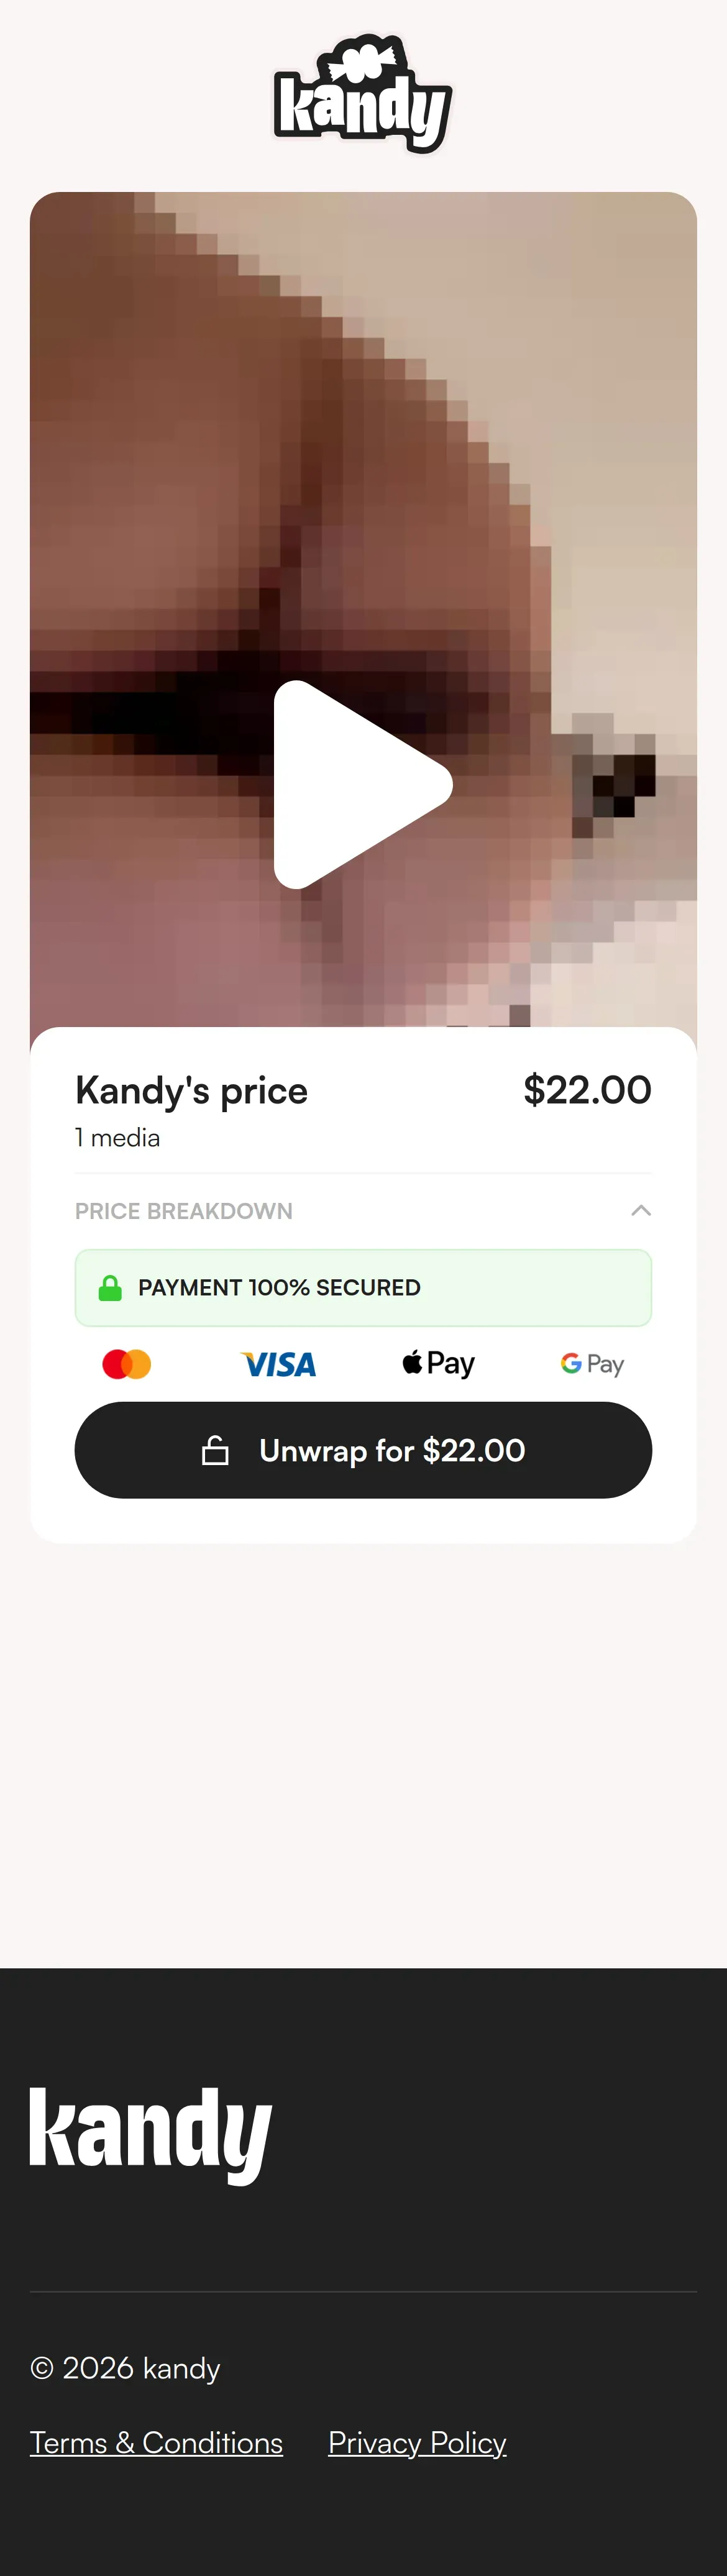Click Unwrap for $22.00 button

click(x=363, y=1449)
